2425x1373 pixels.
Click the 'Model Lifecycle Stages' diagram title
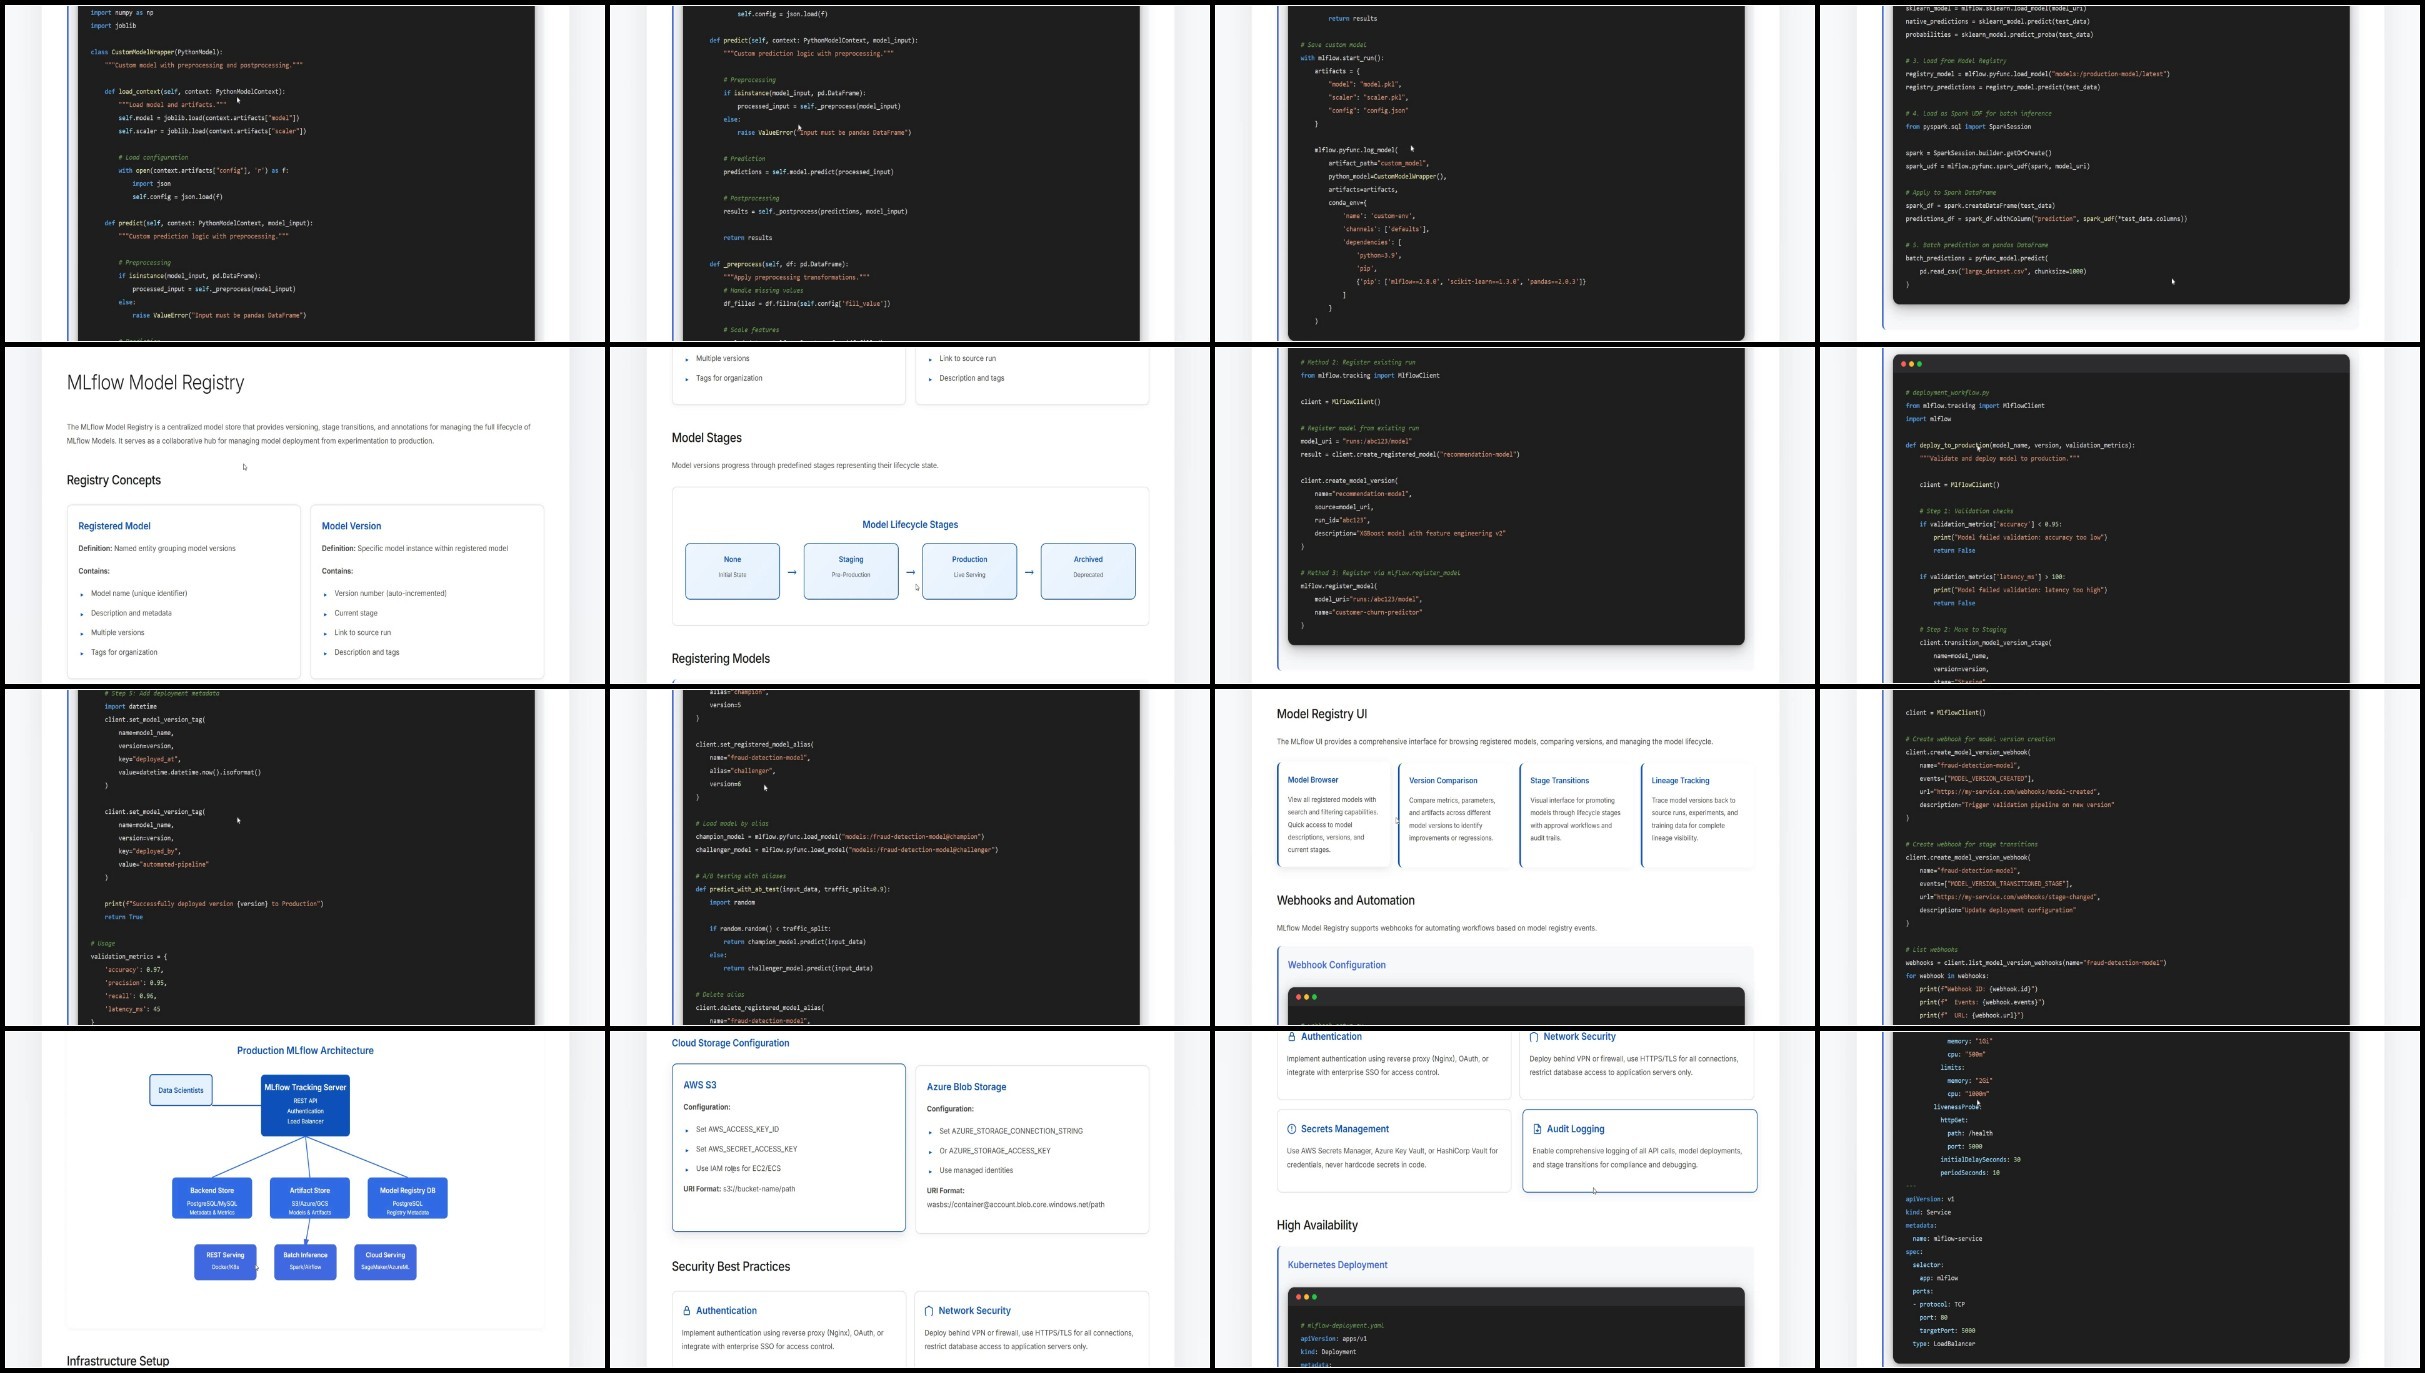coord(910,525)
